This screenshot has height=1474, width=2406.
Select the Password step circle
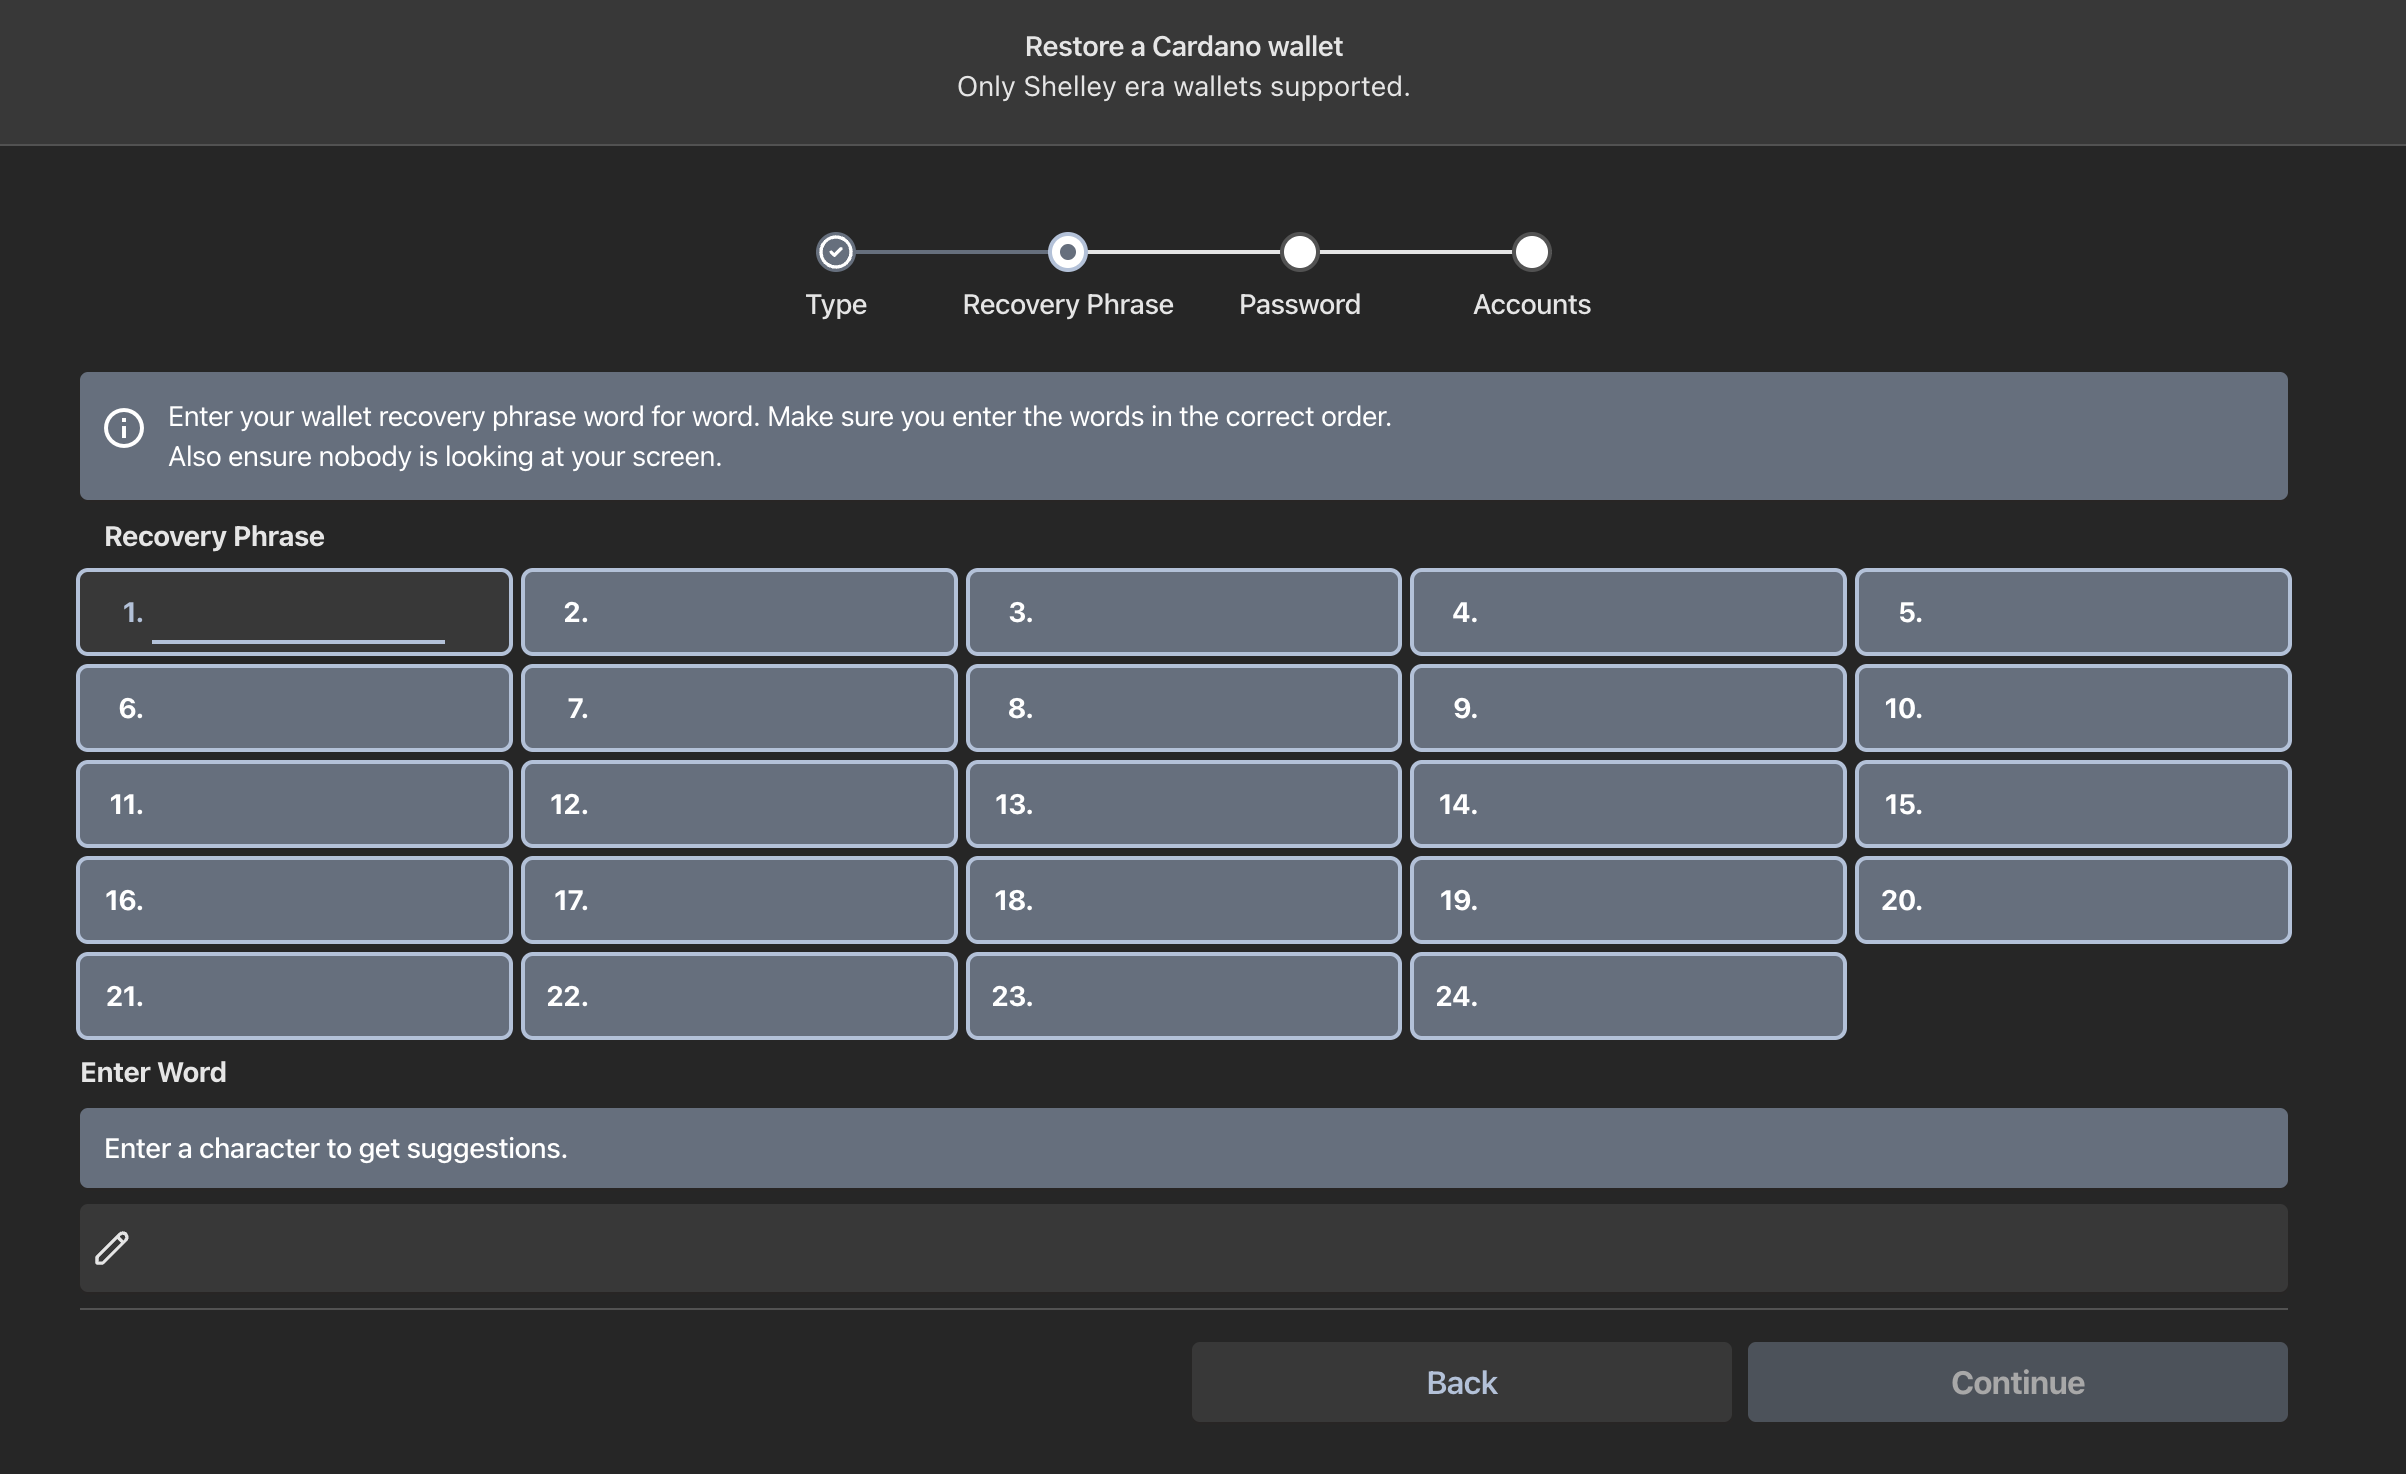(x=1300, y=252)
